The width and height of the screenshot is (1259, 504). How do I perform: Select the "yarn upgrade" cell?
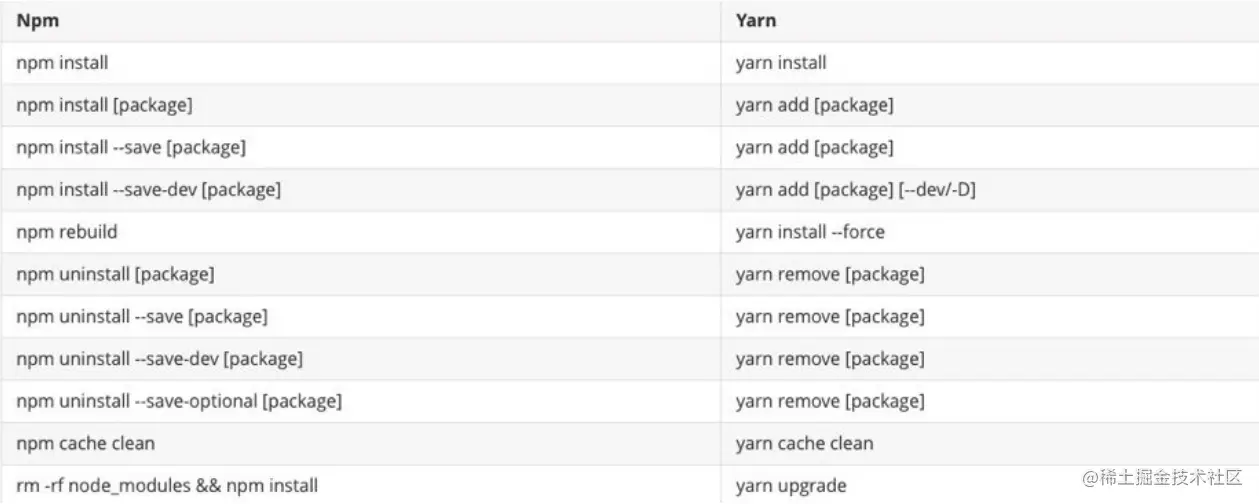pos(791,486)
